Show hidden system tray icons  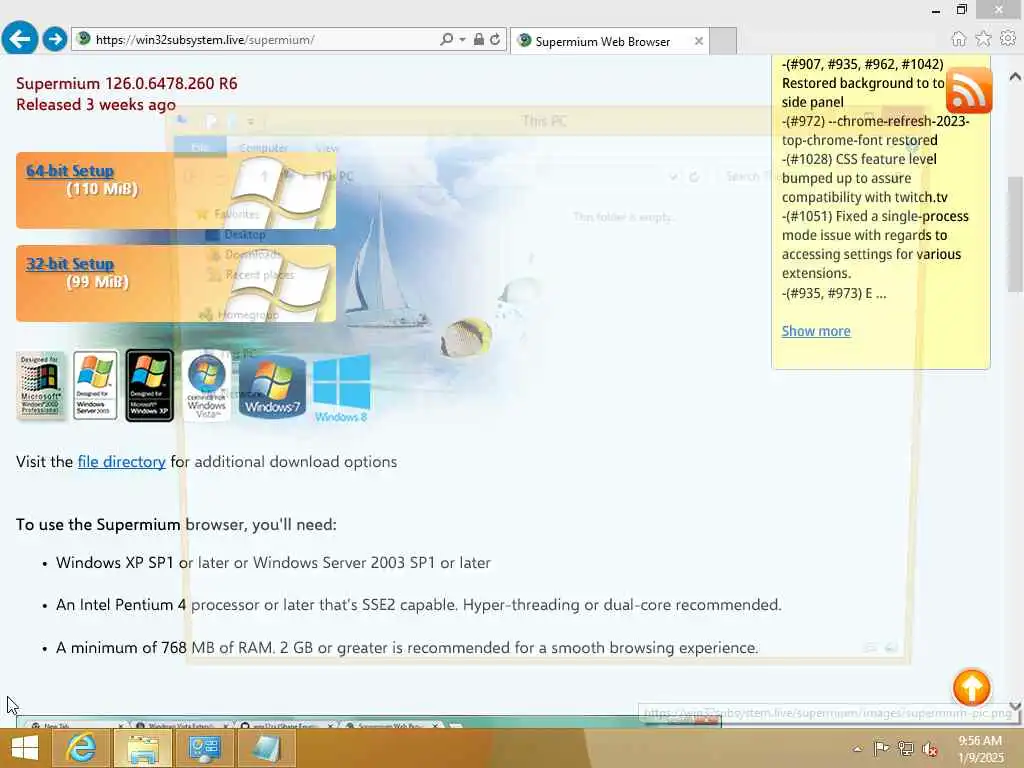(857, 748)
